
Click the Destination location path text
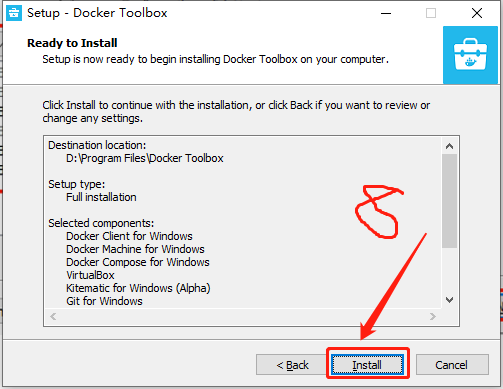(145, 158)
